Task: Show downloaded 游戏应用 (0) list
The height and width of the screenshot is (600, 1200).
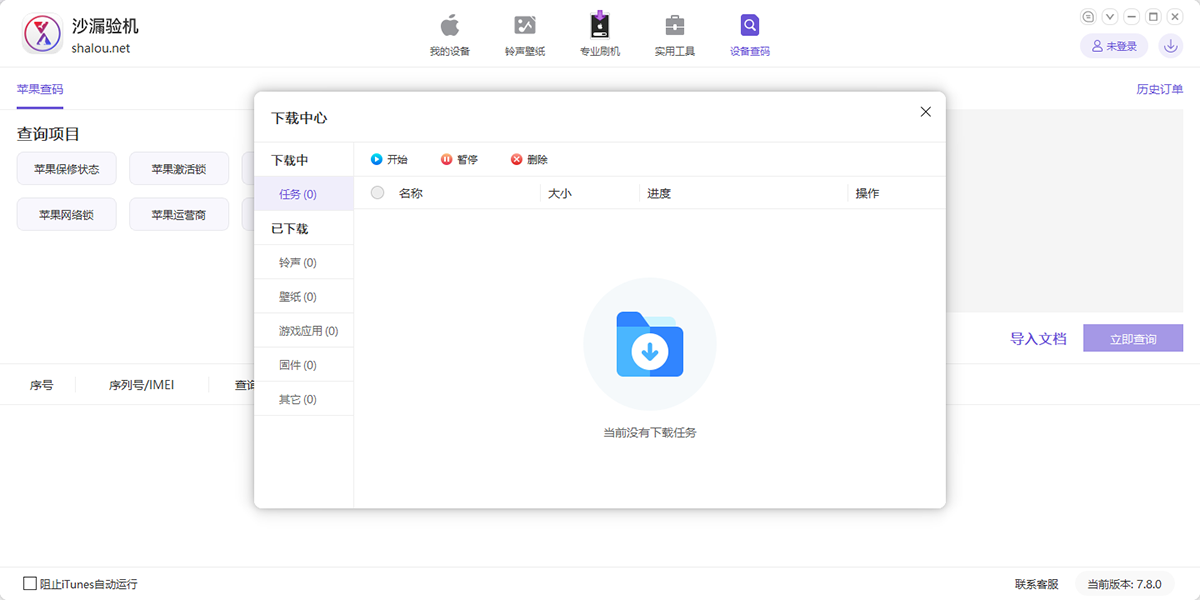Action: point(304,331)
